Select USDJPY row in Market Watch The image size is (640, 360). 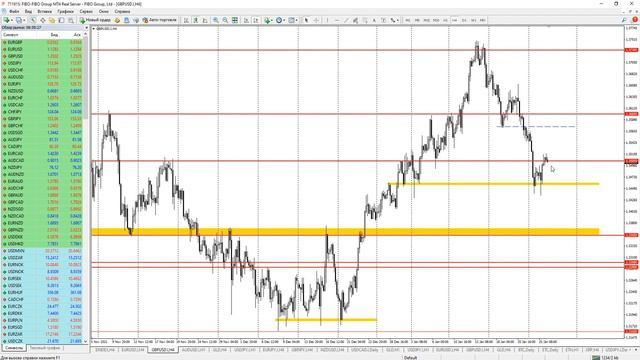click(x=42, y=63)
